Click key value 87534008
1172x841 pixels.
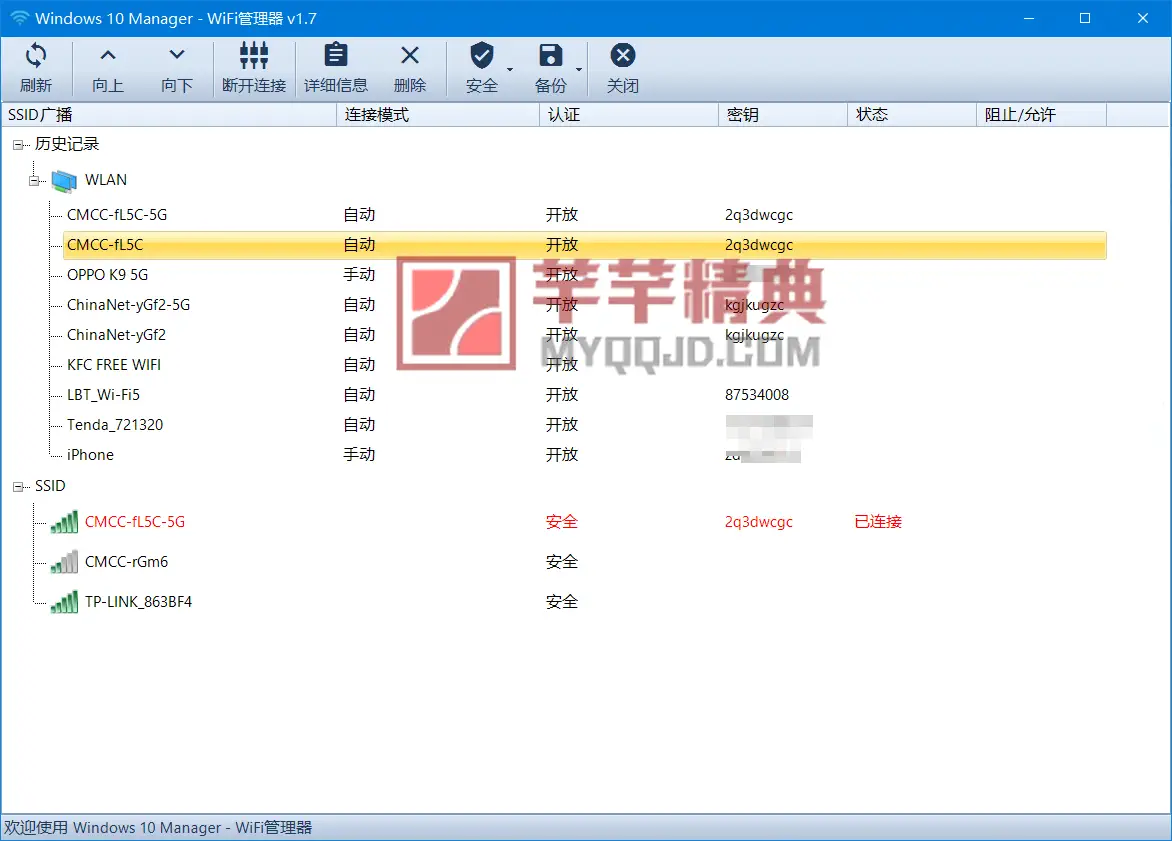tap(756, 395)
